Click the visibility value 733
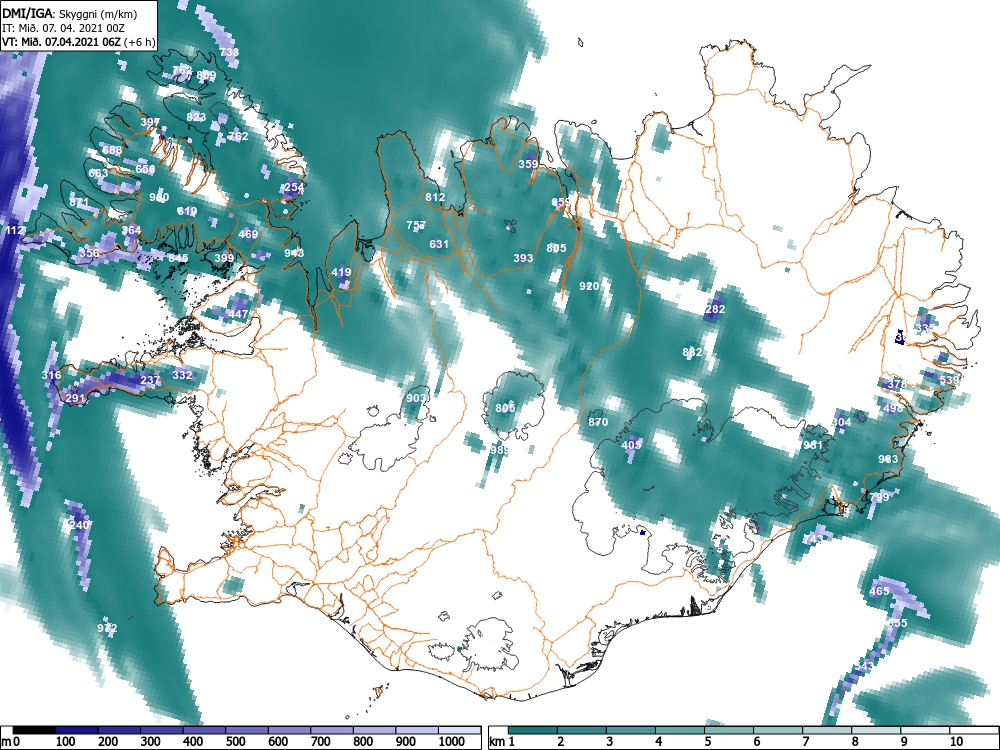The height and width of the screenshot is (750, 1000). point(228,52)
